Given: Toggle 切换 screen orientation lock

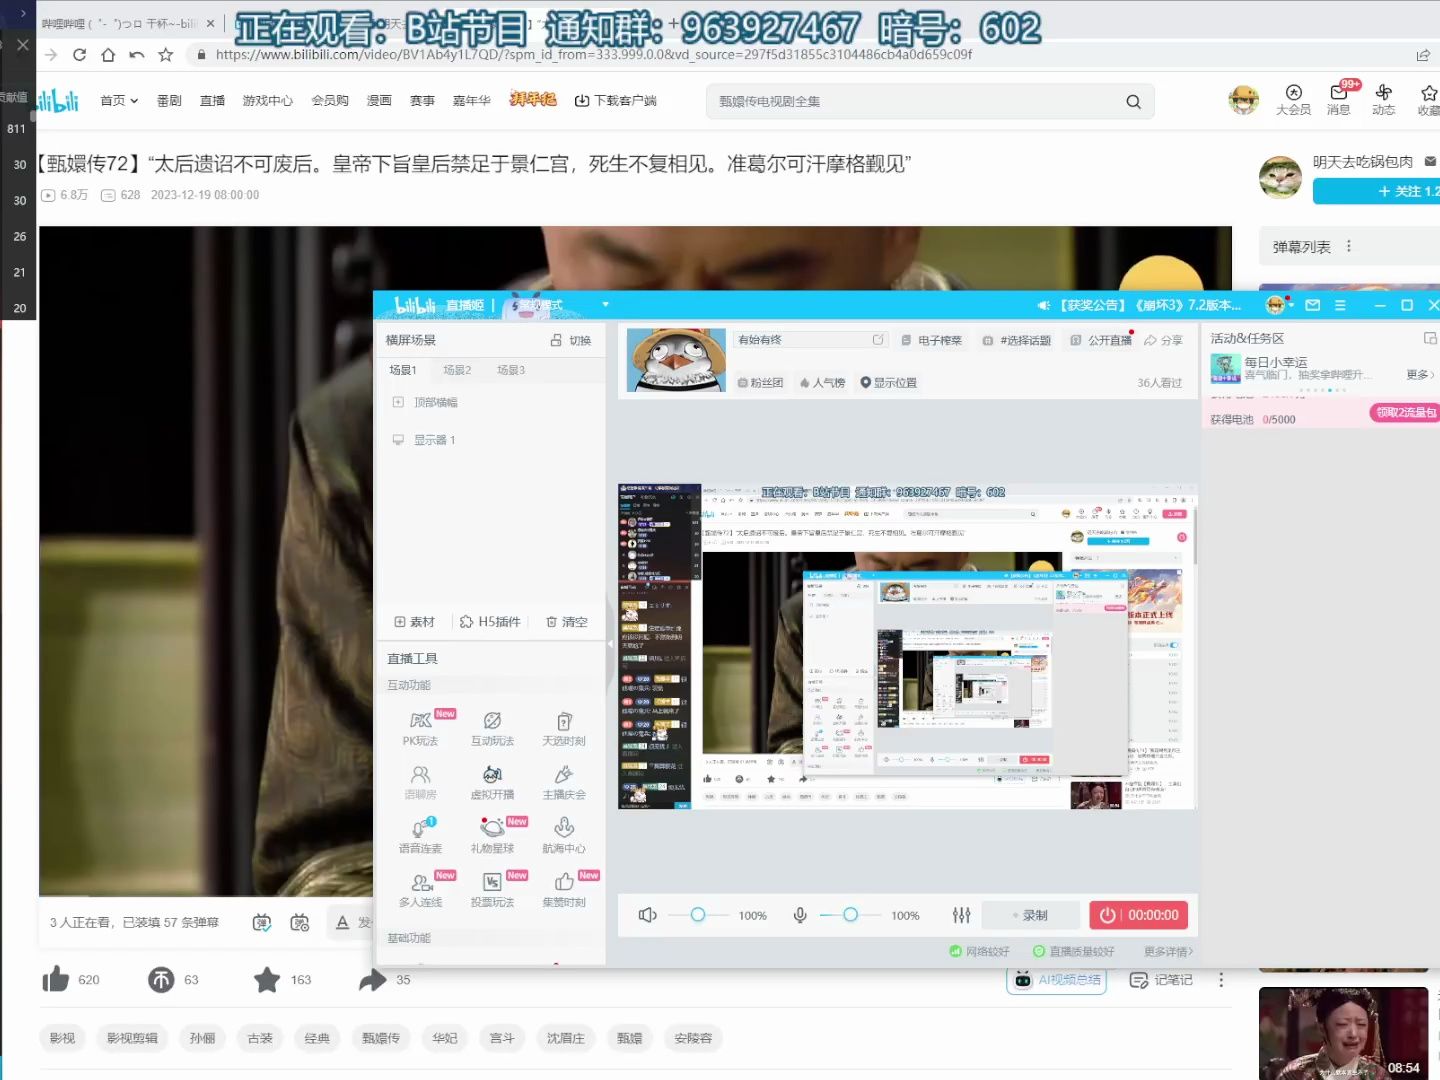Looking at the screenshot, I should 571,341.
